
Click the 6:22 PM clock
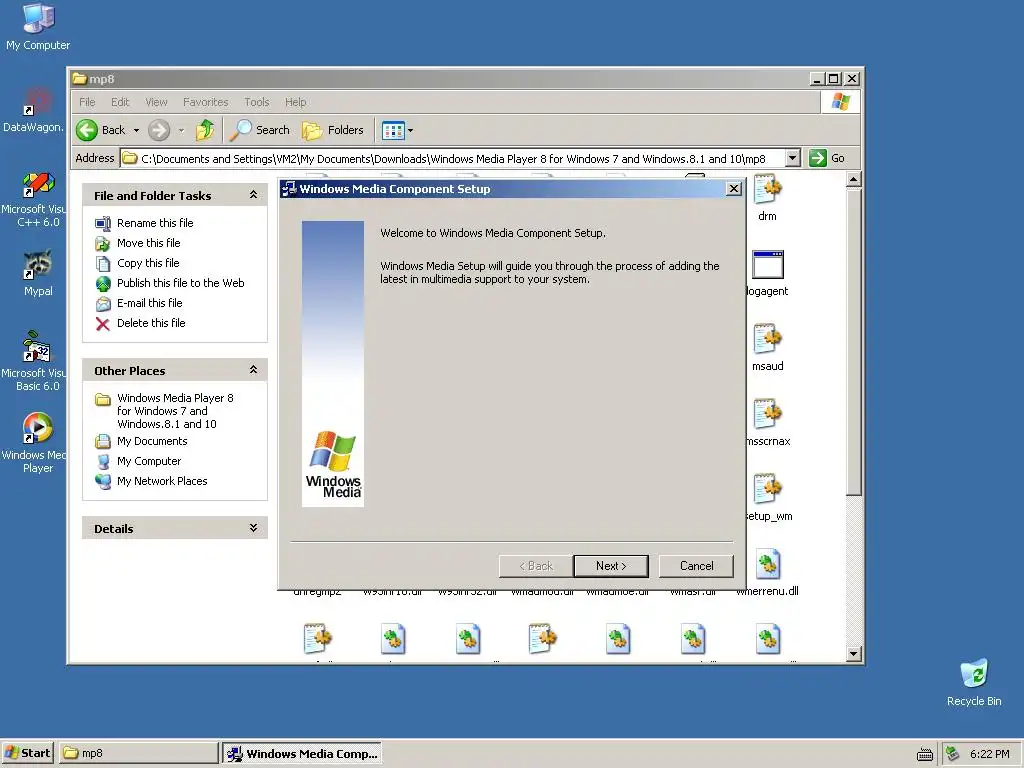pyautogui.click(x=990, y=754)
